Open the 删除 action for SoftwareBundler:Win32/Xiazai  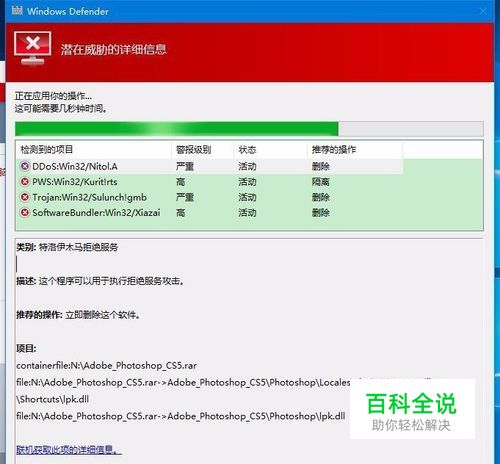coord(321,212)
